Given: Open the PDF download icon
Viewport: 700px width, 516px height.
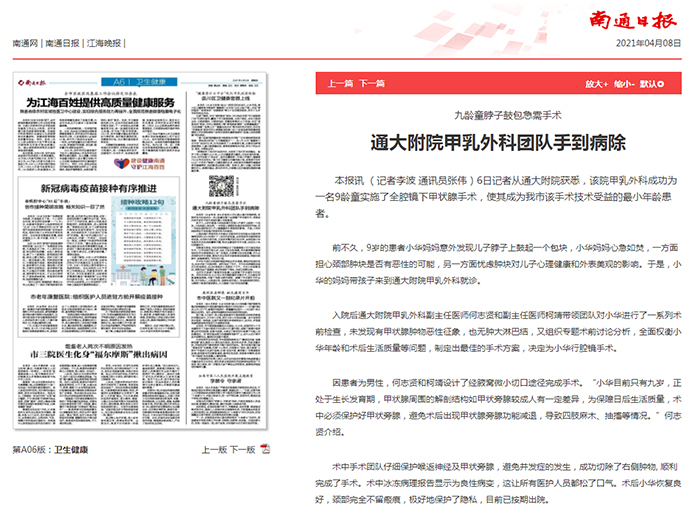Looking at the screenshot, I should pyautogui.click(x=266, y=449).
